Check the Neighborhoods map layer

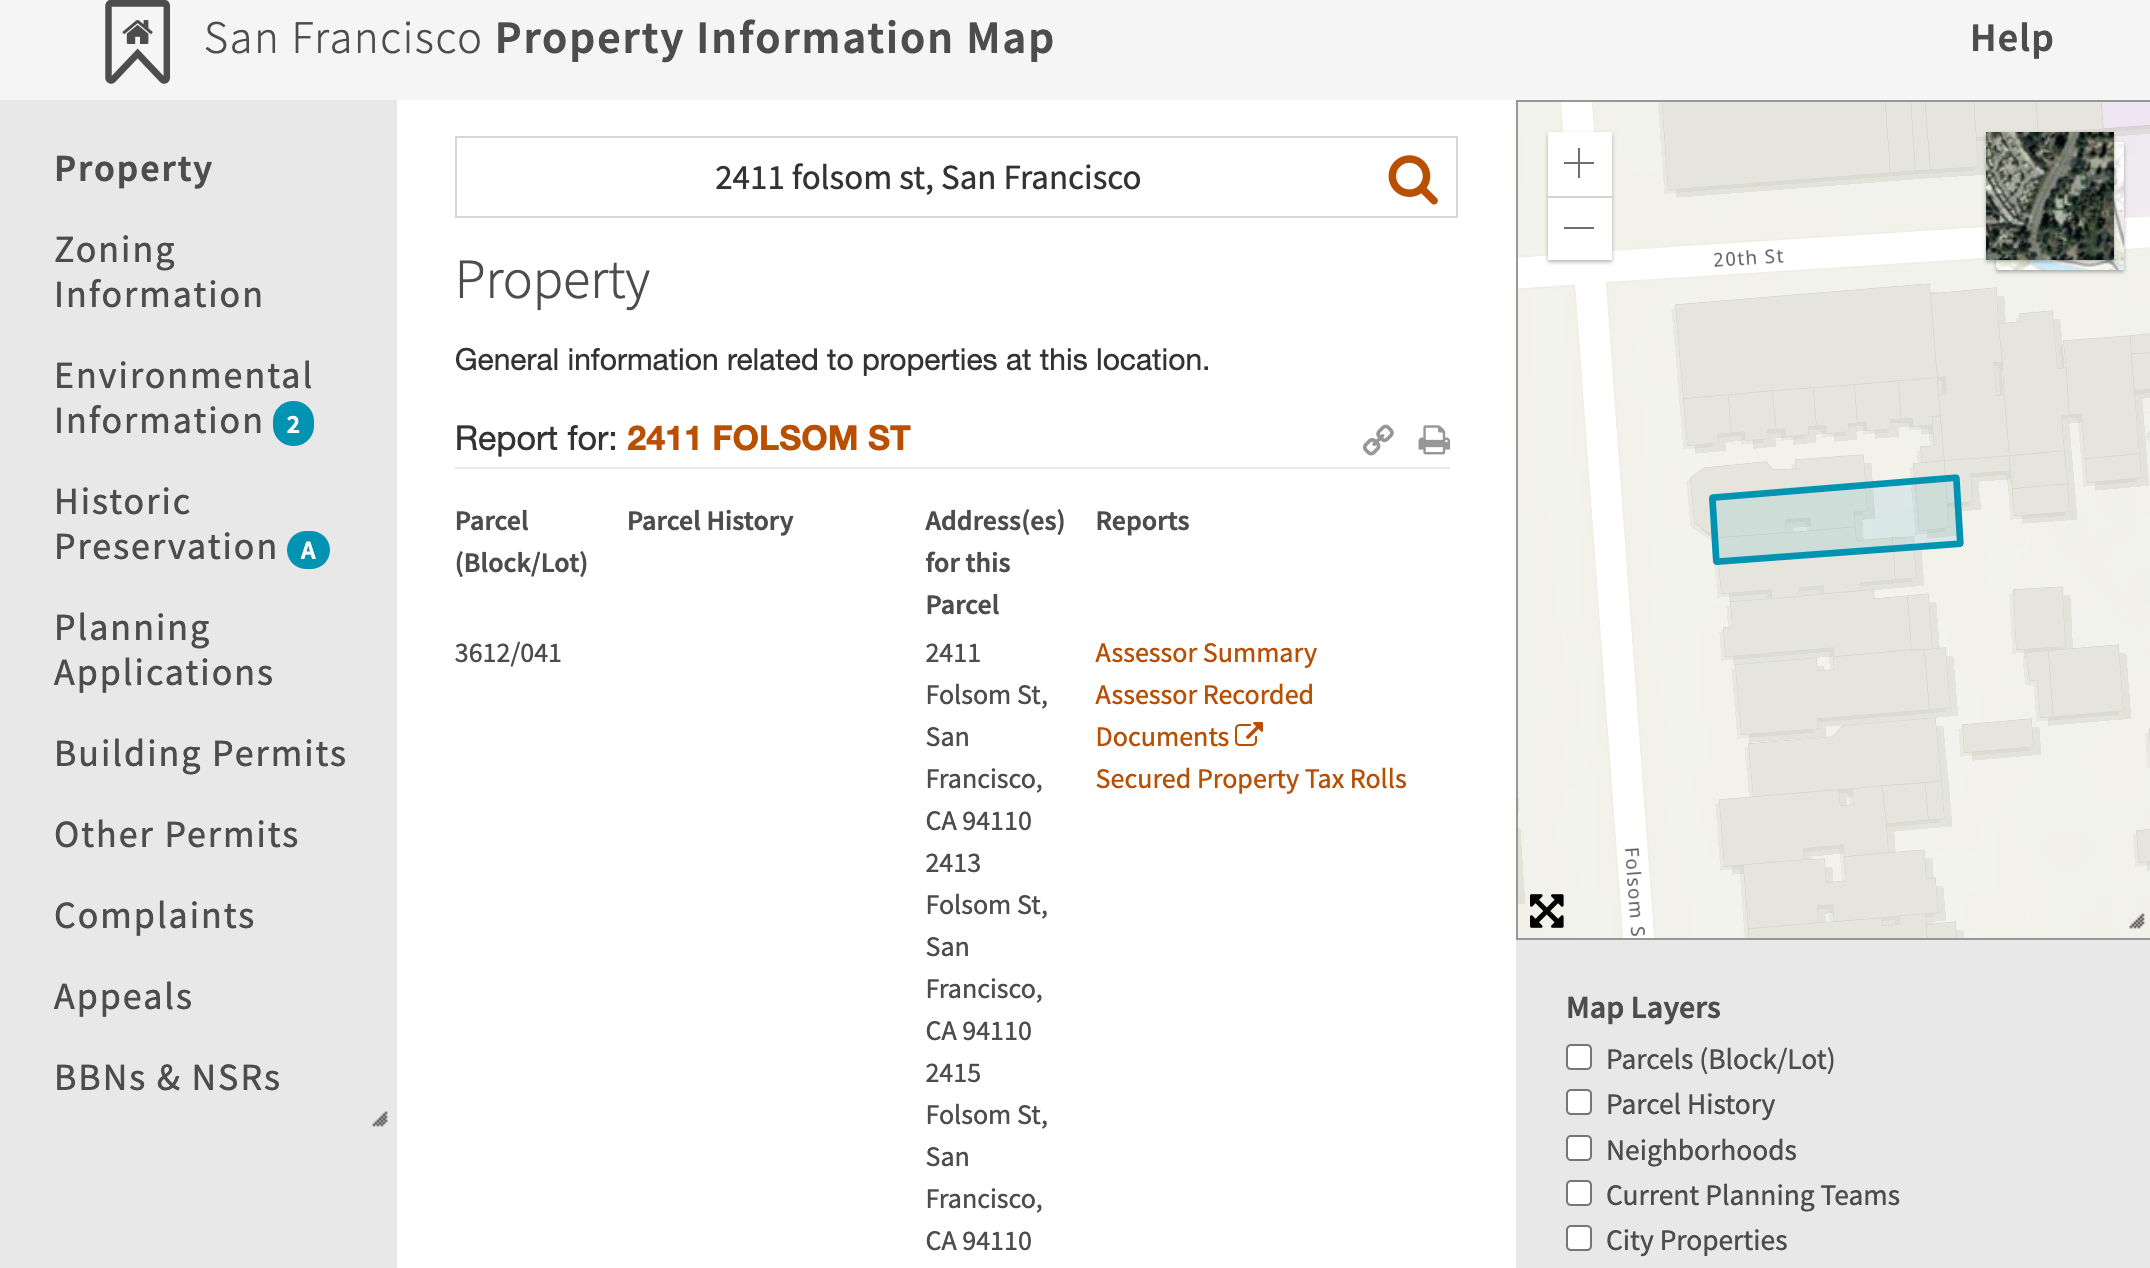[x=1579, y=1149]
